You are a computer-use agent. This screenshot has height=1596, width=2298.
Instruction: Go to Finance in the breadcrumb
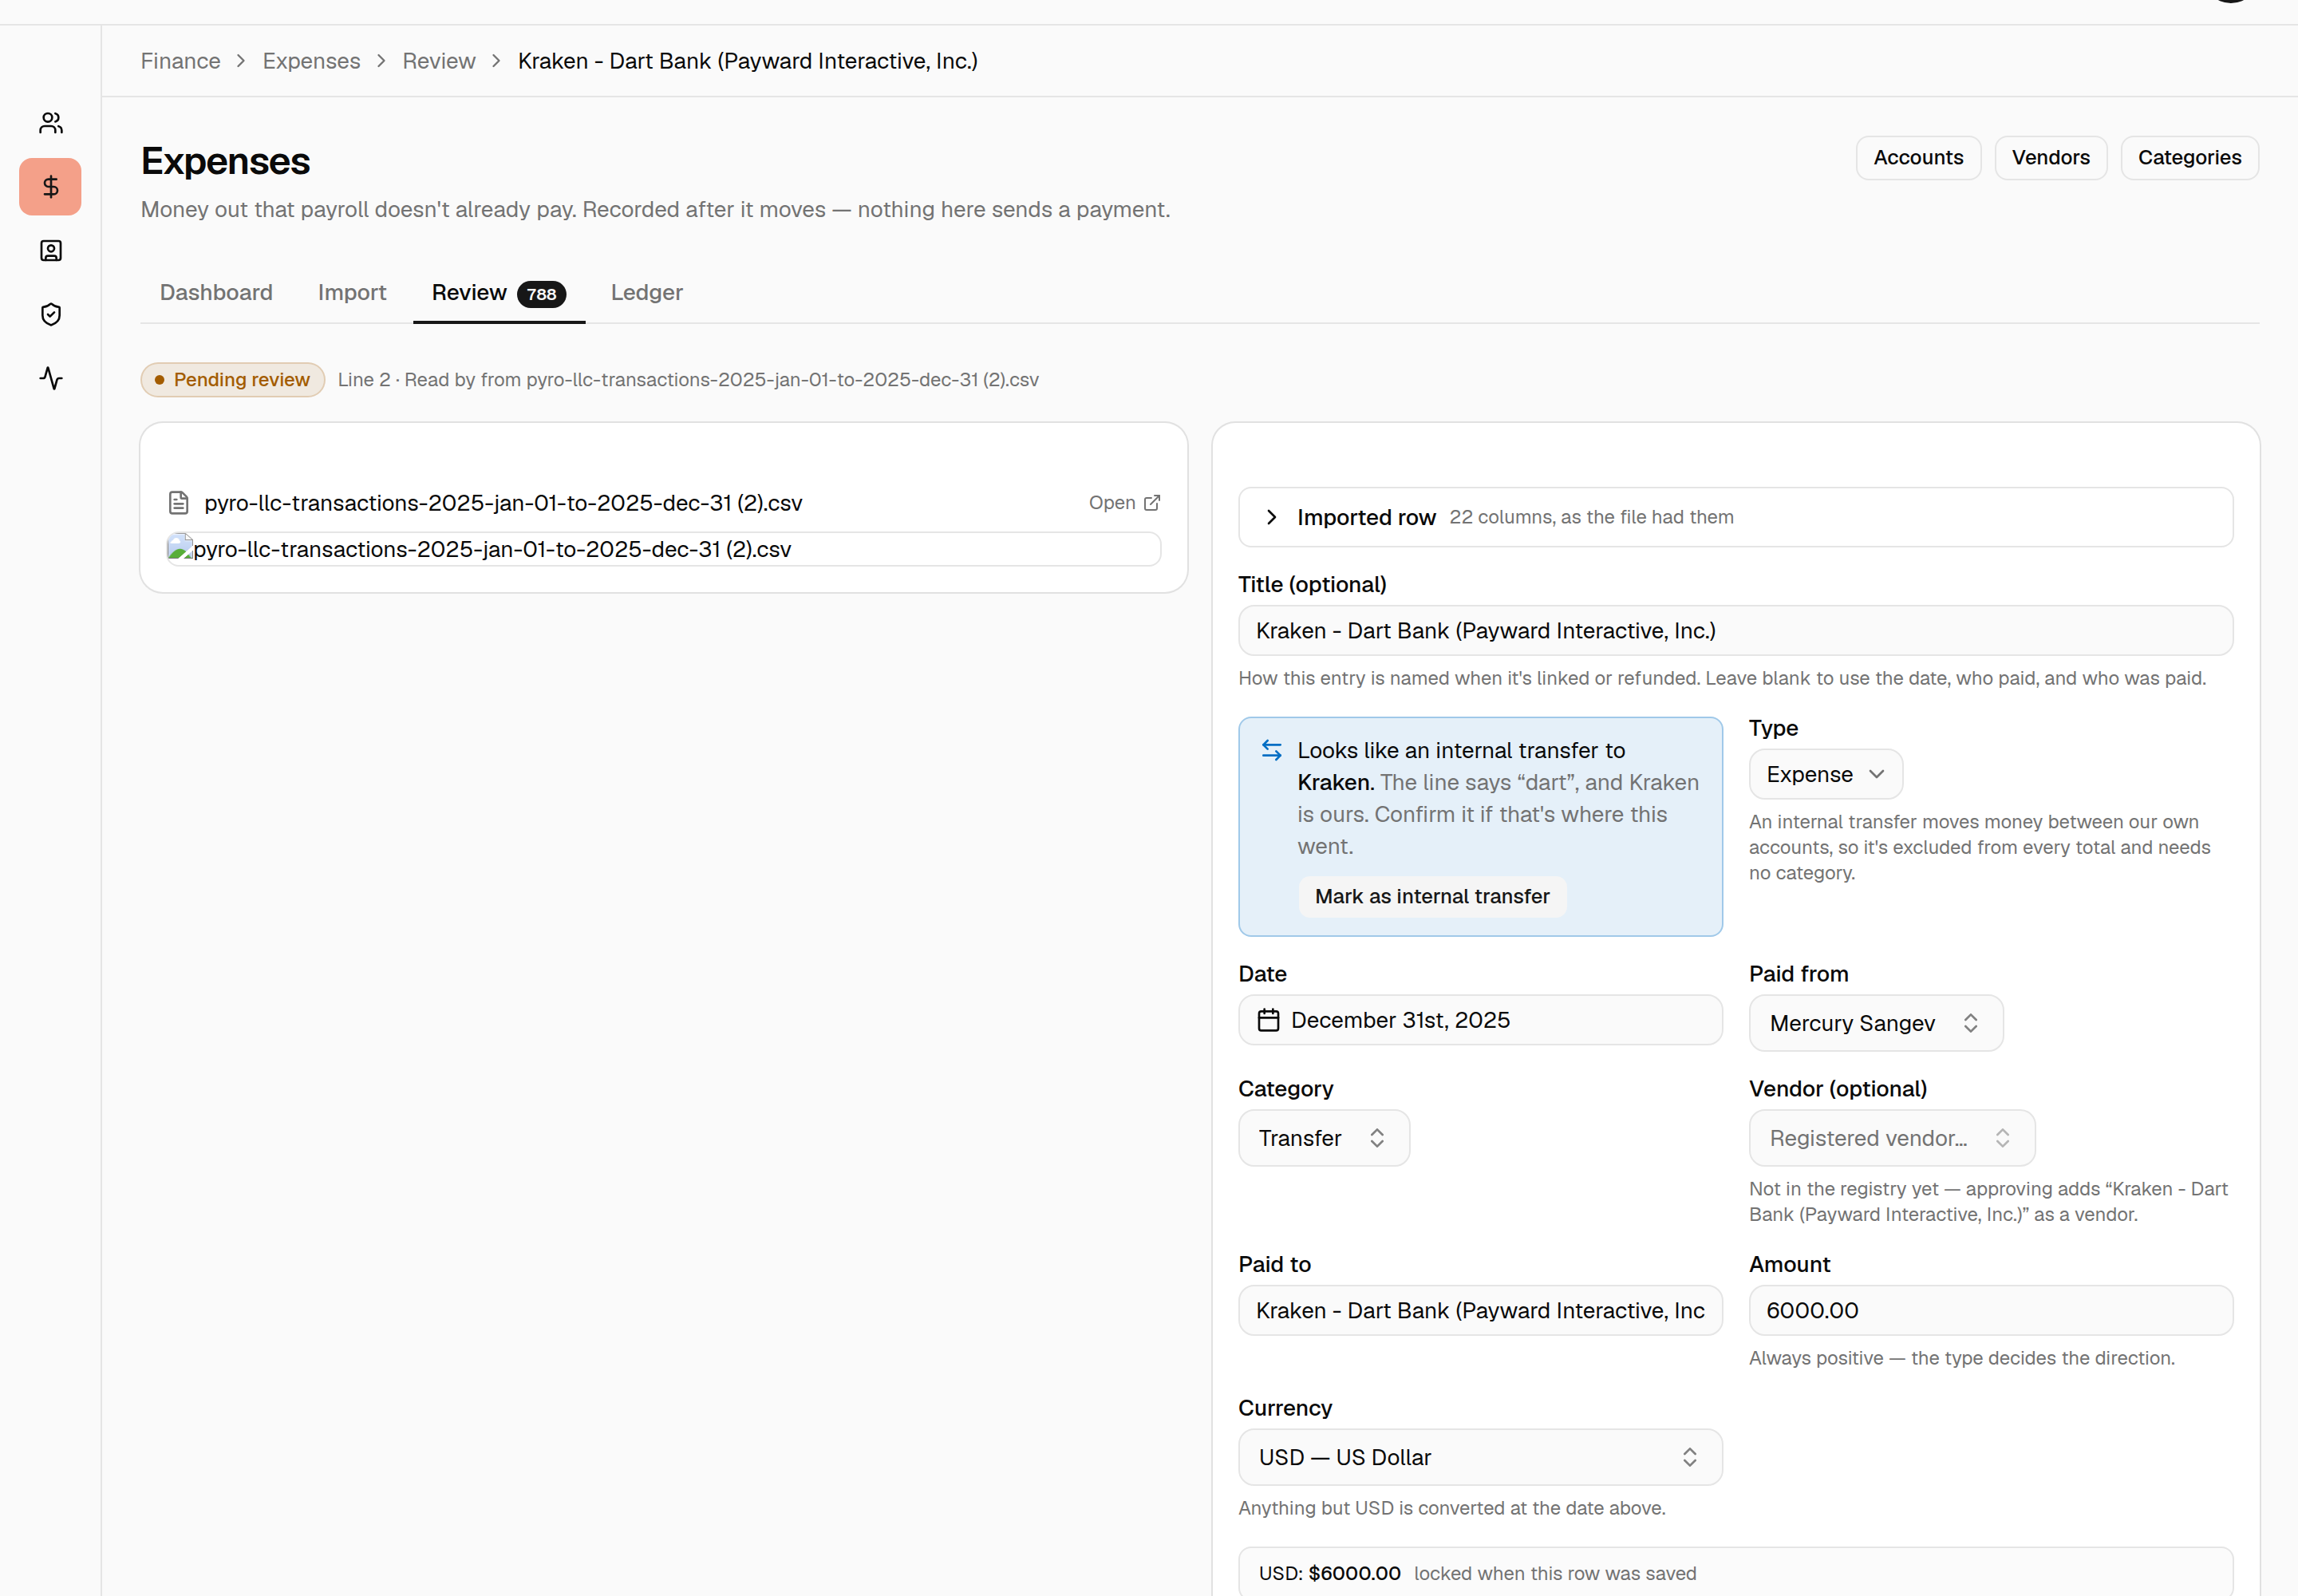click(181, 61)
